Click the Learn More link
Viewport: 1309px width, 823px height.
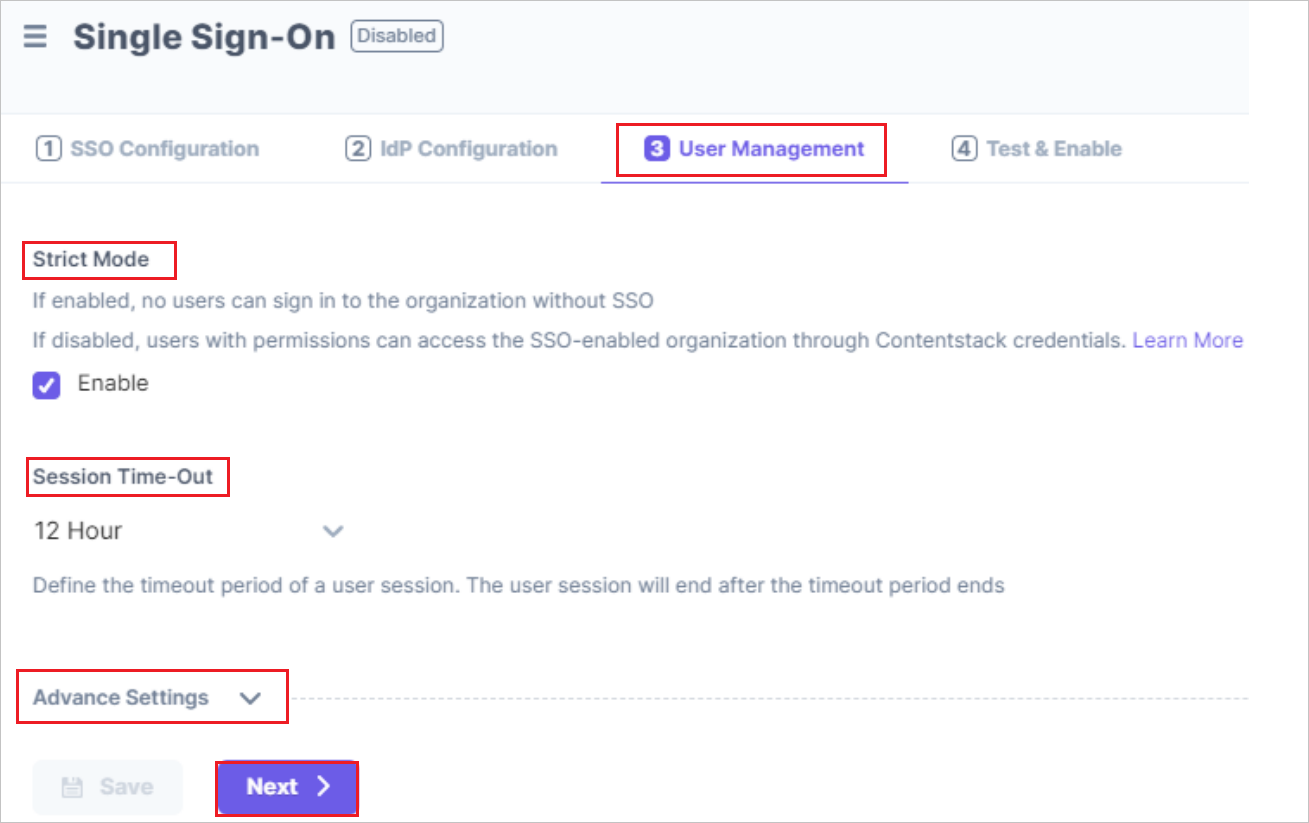coord(1188,340)
